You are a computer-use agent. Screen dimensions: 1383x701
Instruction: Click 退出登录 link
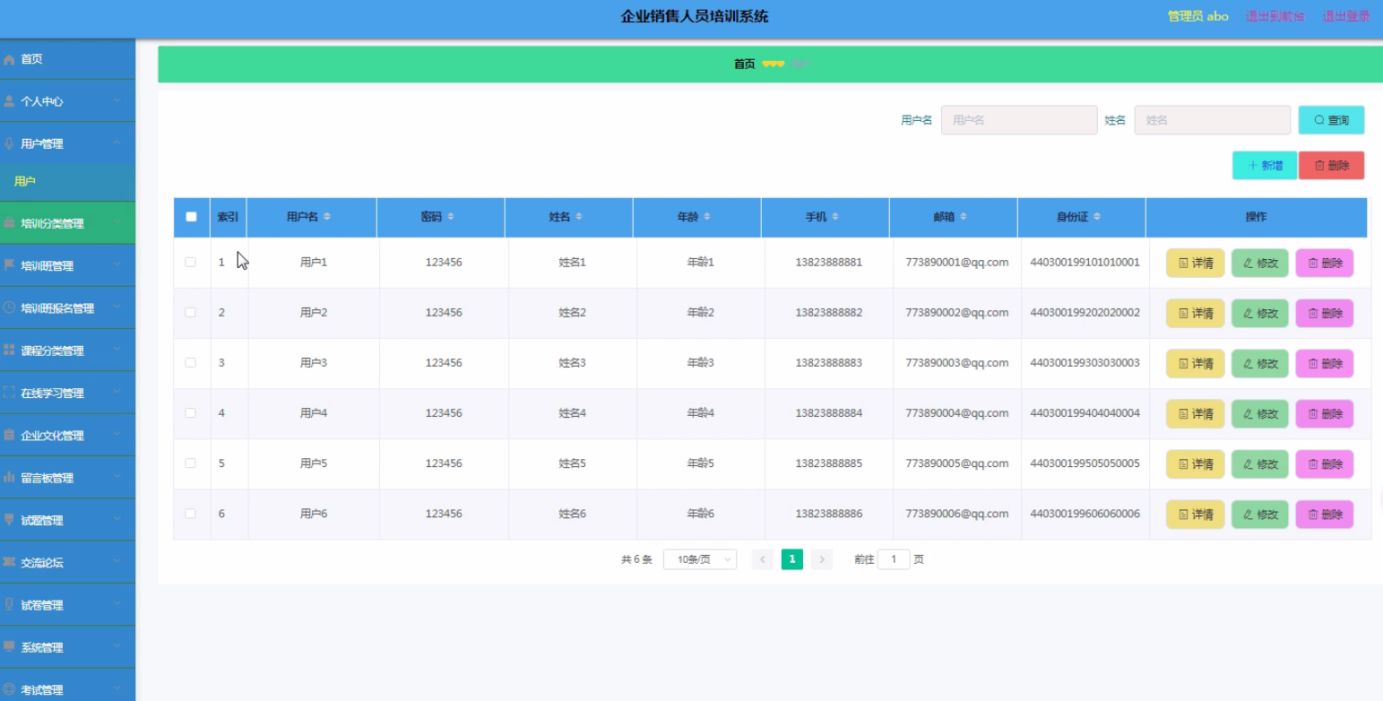1346,16
